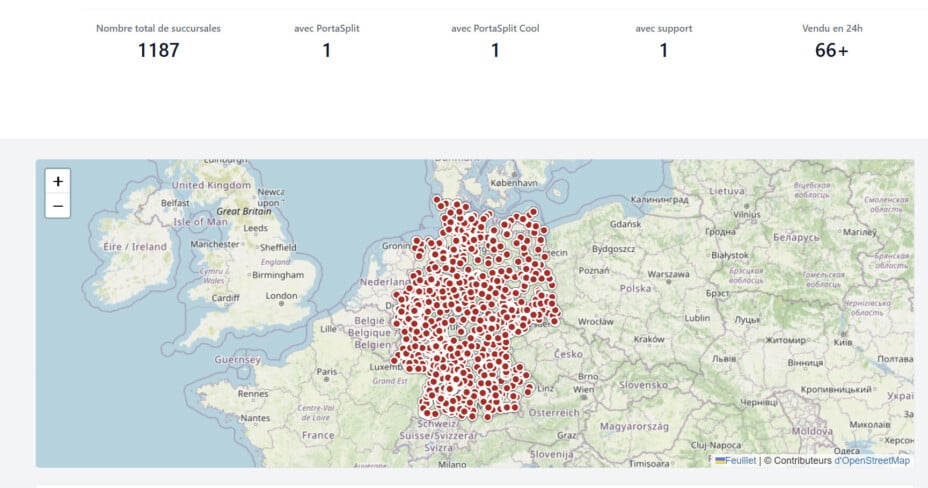
Task: Click Lublin on the map
Action: pyautogui.click(x=697, y=318)
